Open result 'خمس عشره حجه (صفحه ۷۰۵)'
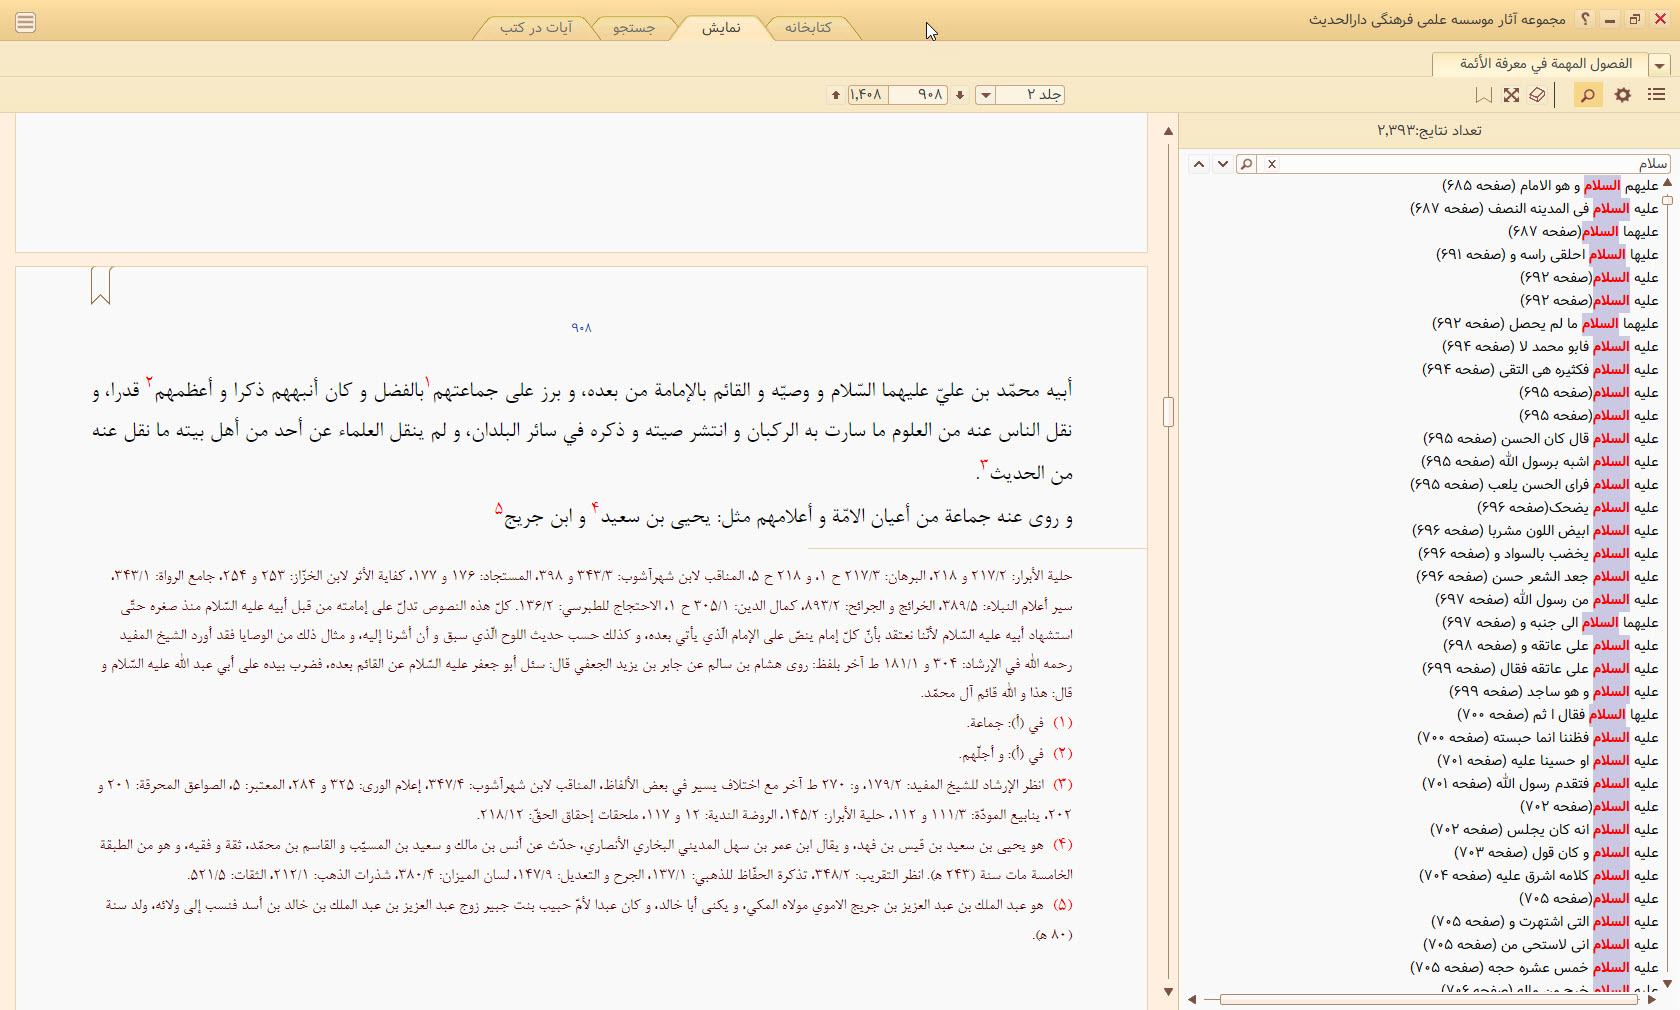This screenshot has height=1010, width=1680. [x=1535, y=967]
